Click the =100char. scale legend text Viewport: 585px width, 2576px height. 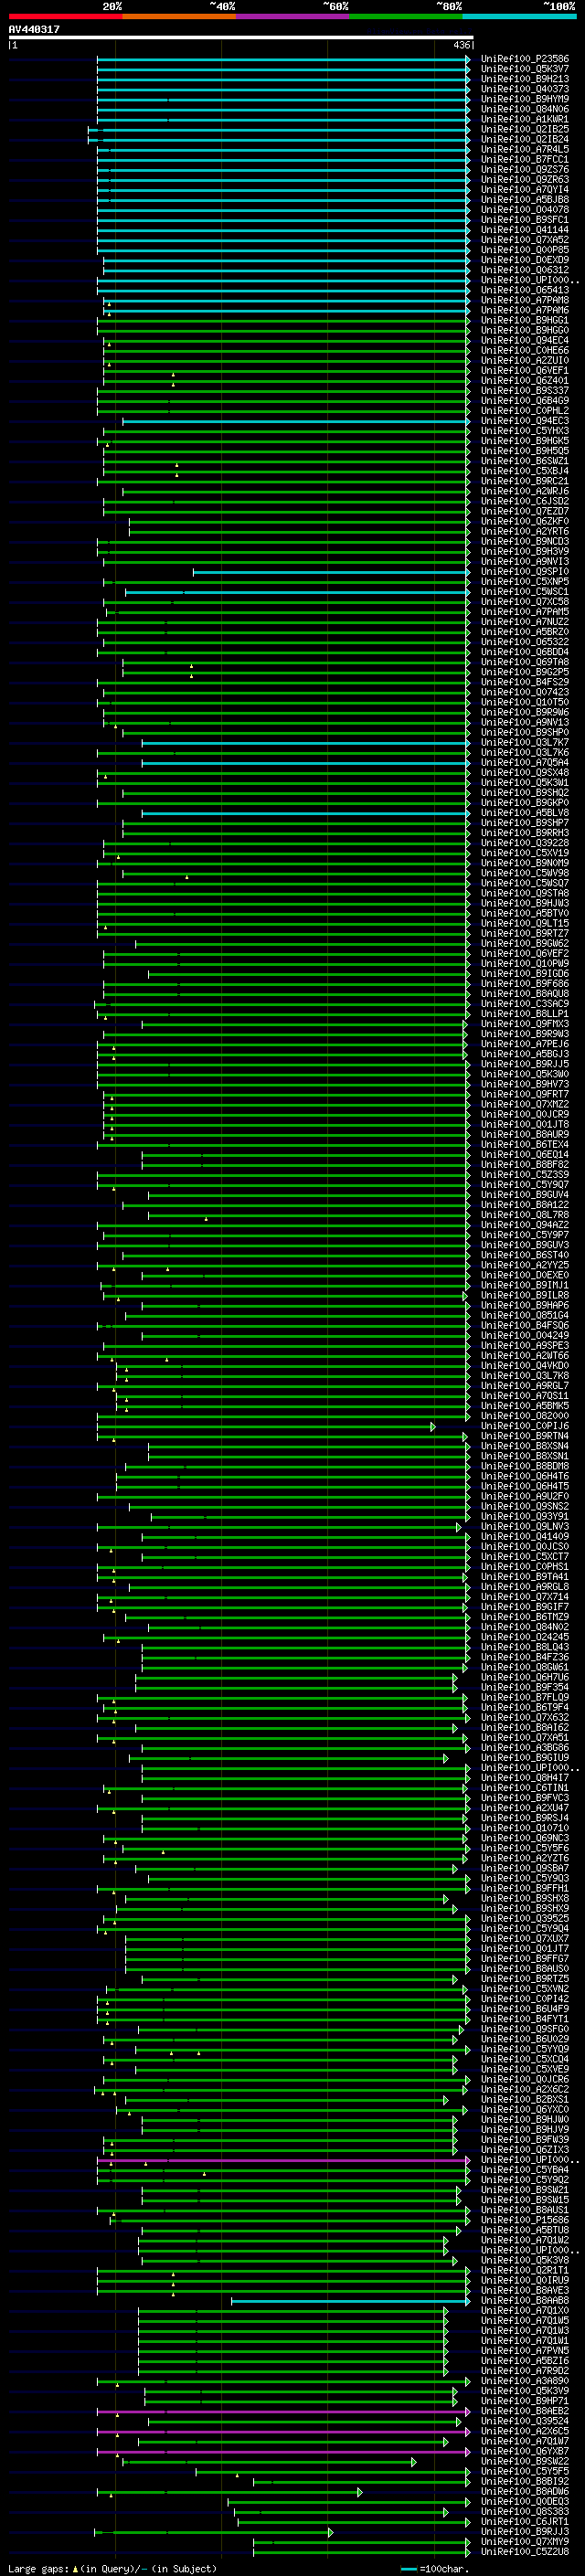tap(444, 2568)
